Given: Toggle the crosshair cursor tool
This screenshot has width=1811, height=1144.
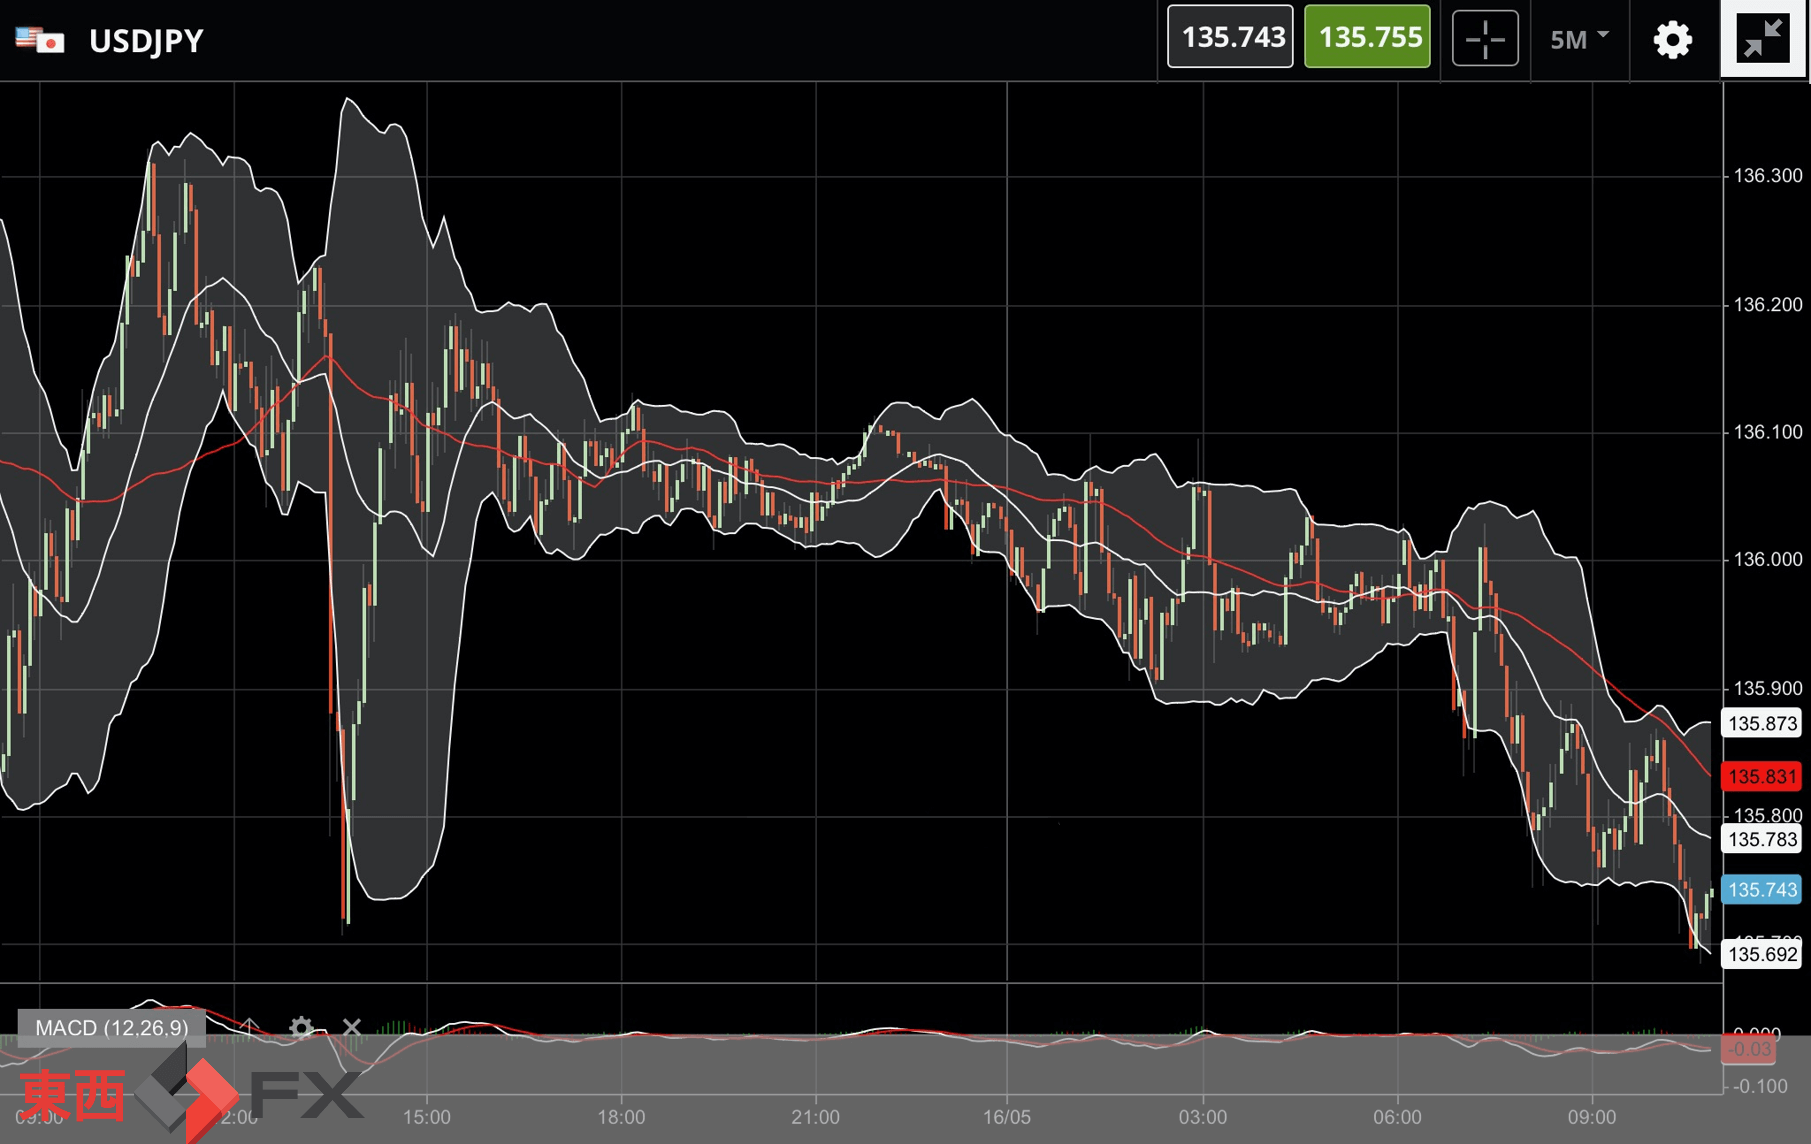Looking at the screenshot, I should pyautogui.click(x=1485, y=39).
